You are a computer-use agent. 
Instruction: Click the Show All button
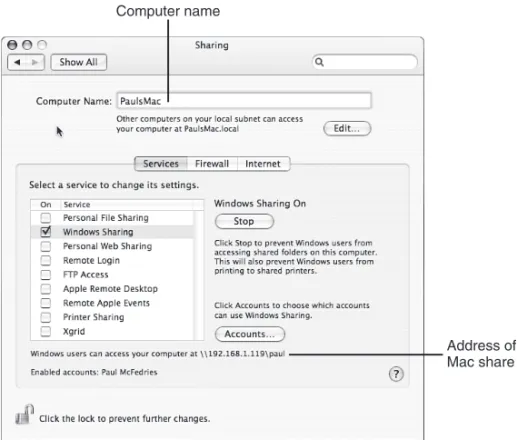click(79, 62)
